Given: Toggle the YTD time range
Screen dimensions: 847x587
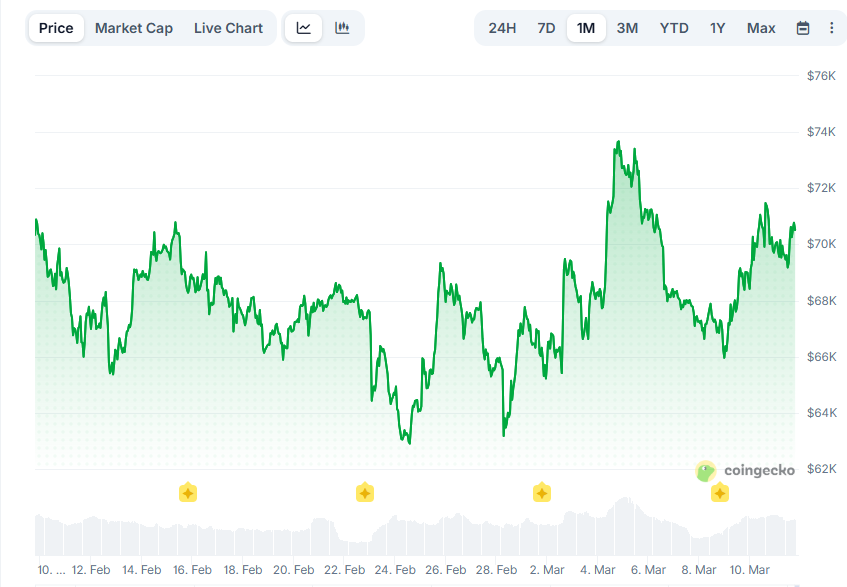Looking at the screenshot, I should [673, 28].
